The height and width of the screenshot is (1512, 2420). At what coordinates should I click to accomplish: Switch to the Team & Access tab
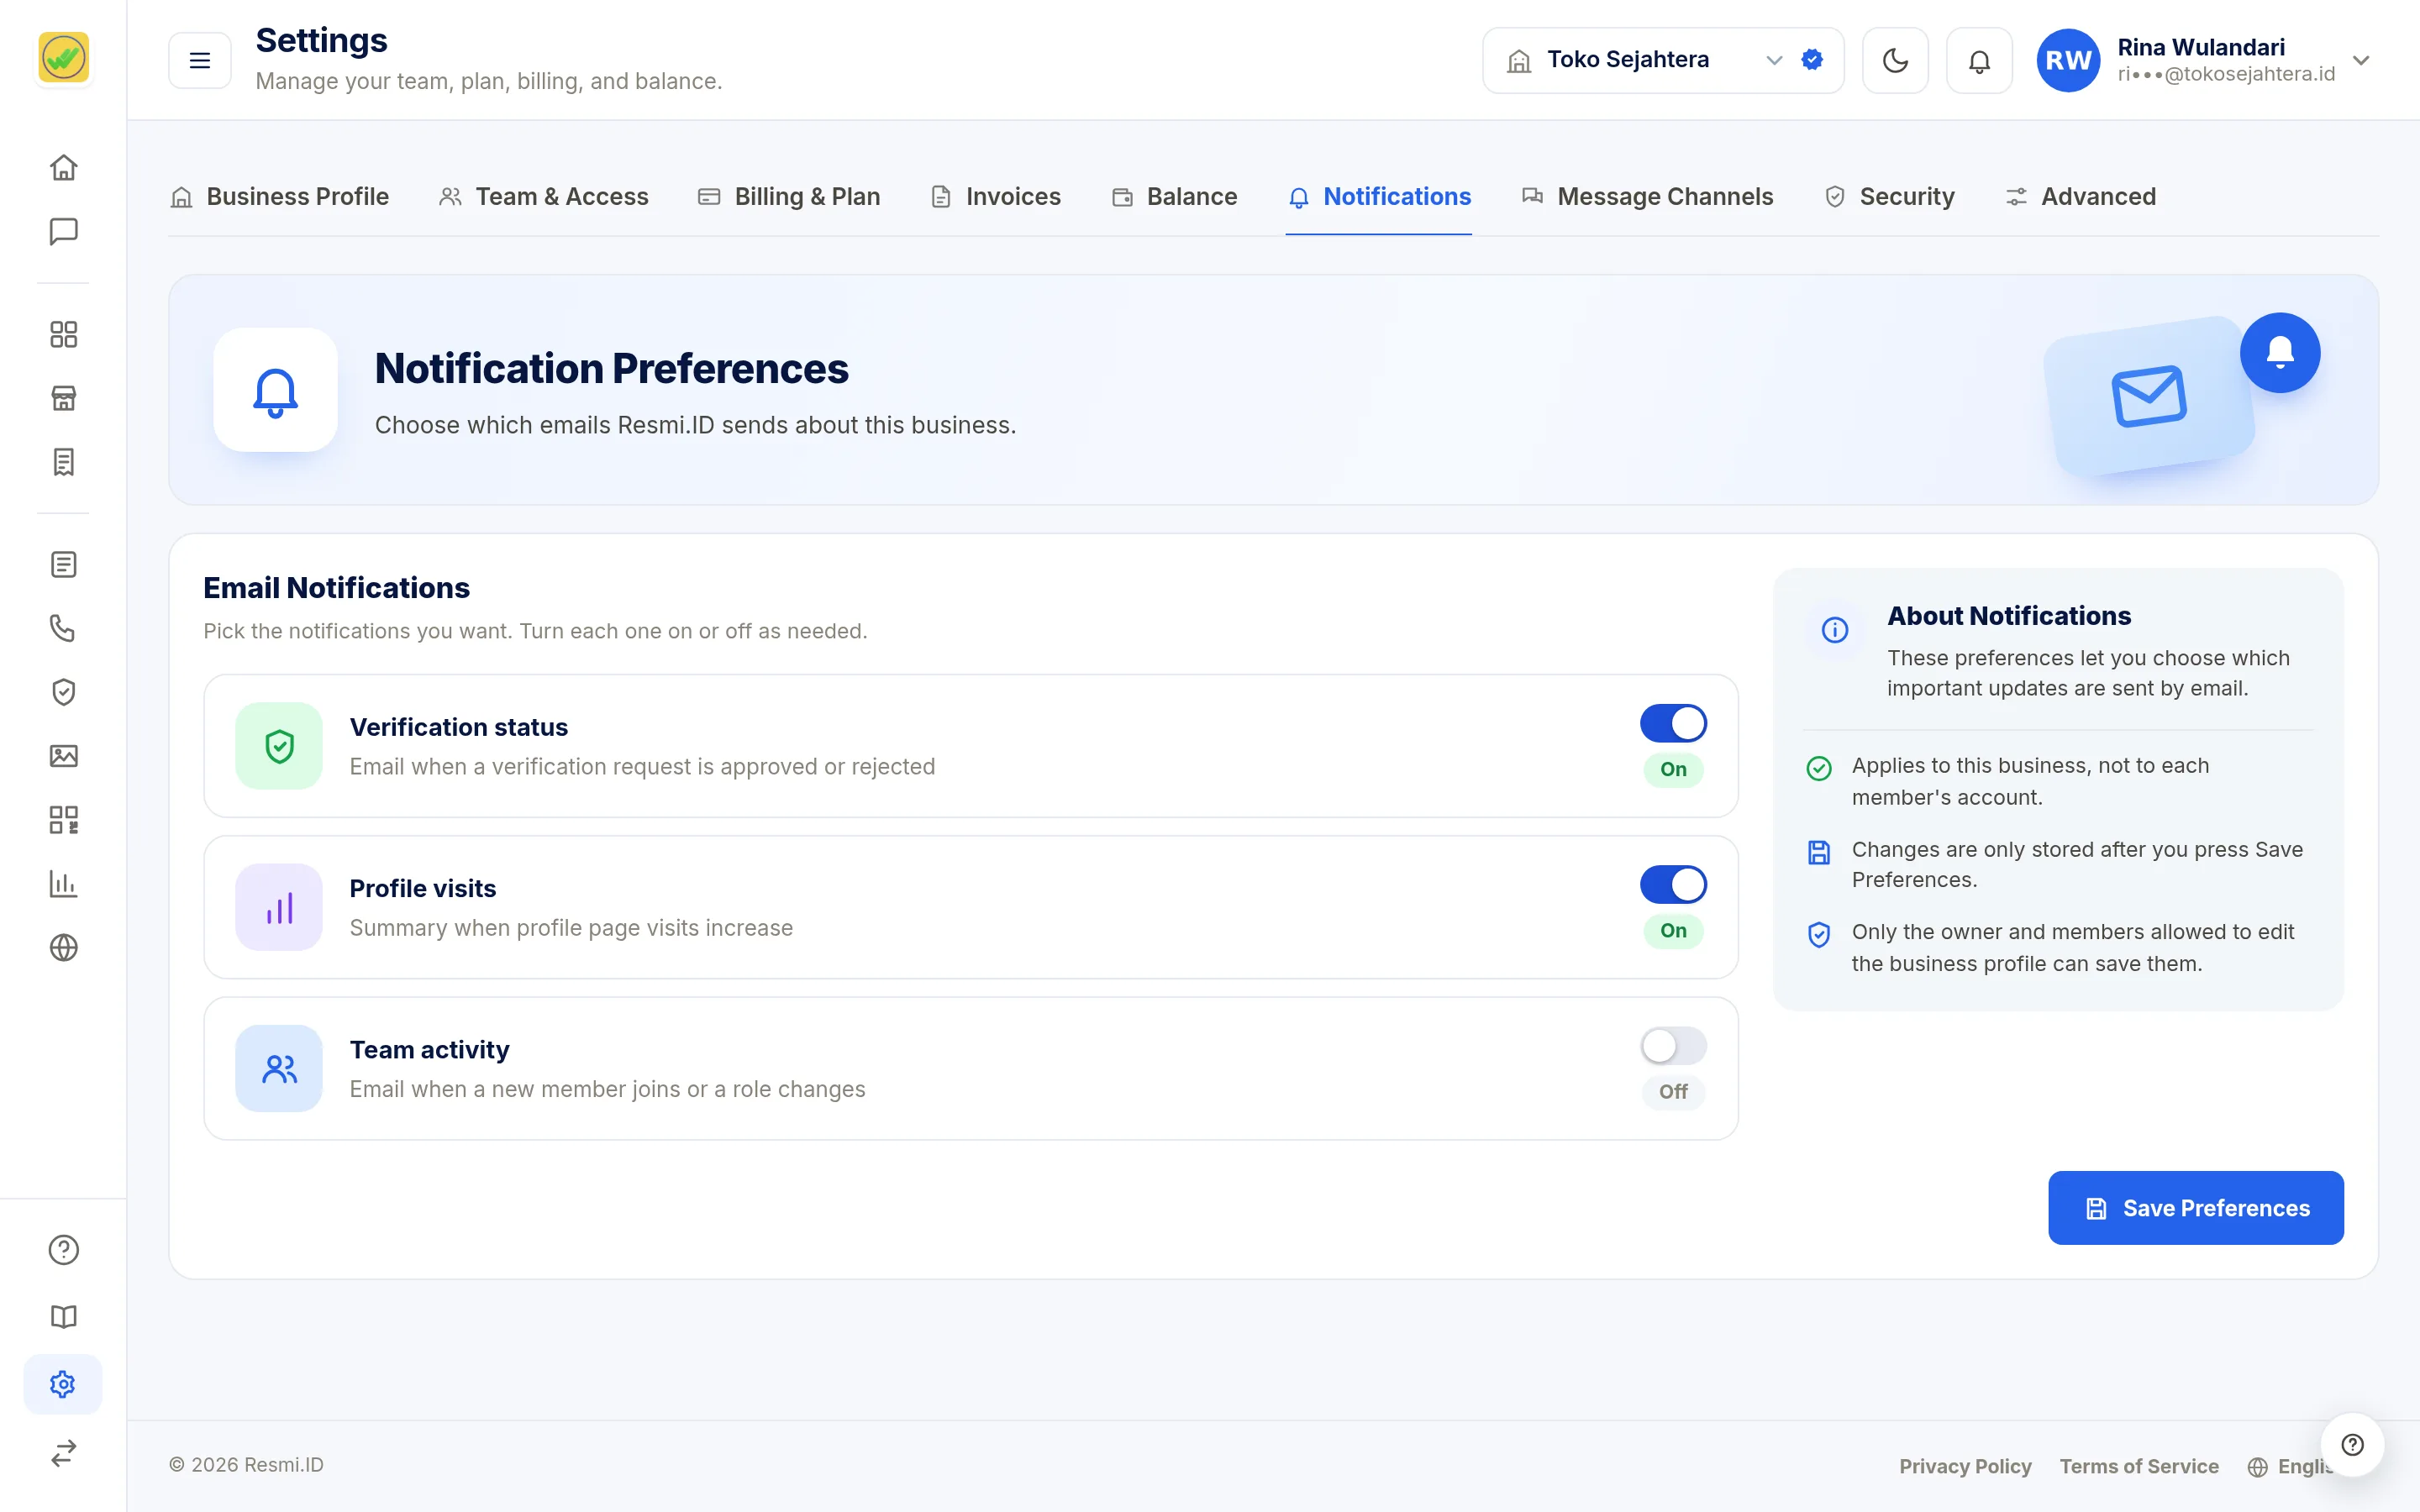coord(544,197)
